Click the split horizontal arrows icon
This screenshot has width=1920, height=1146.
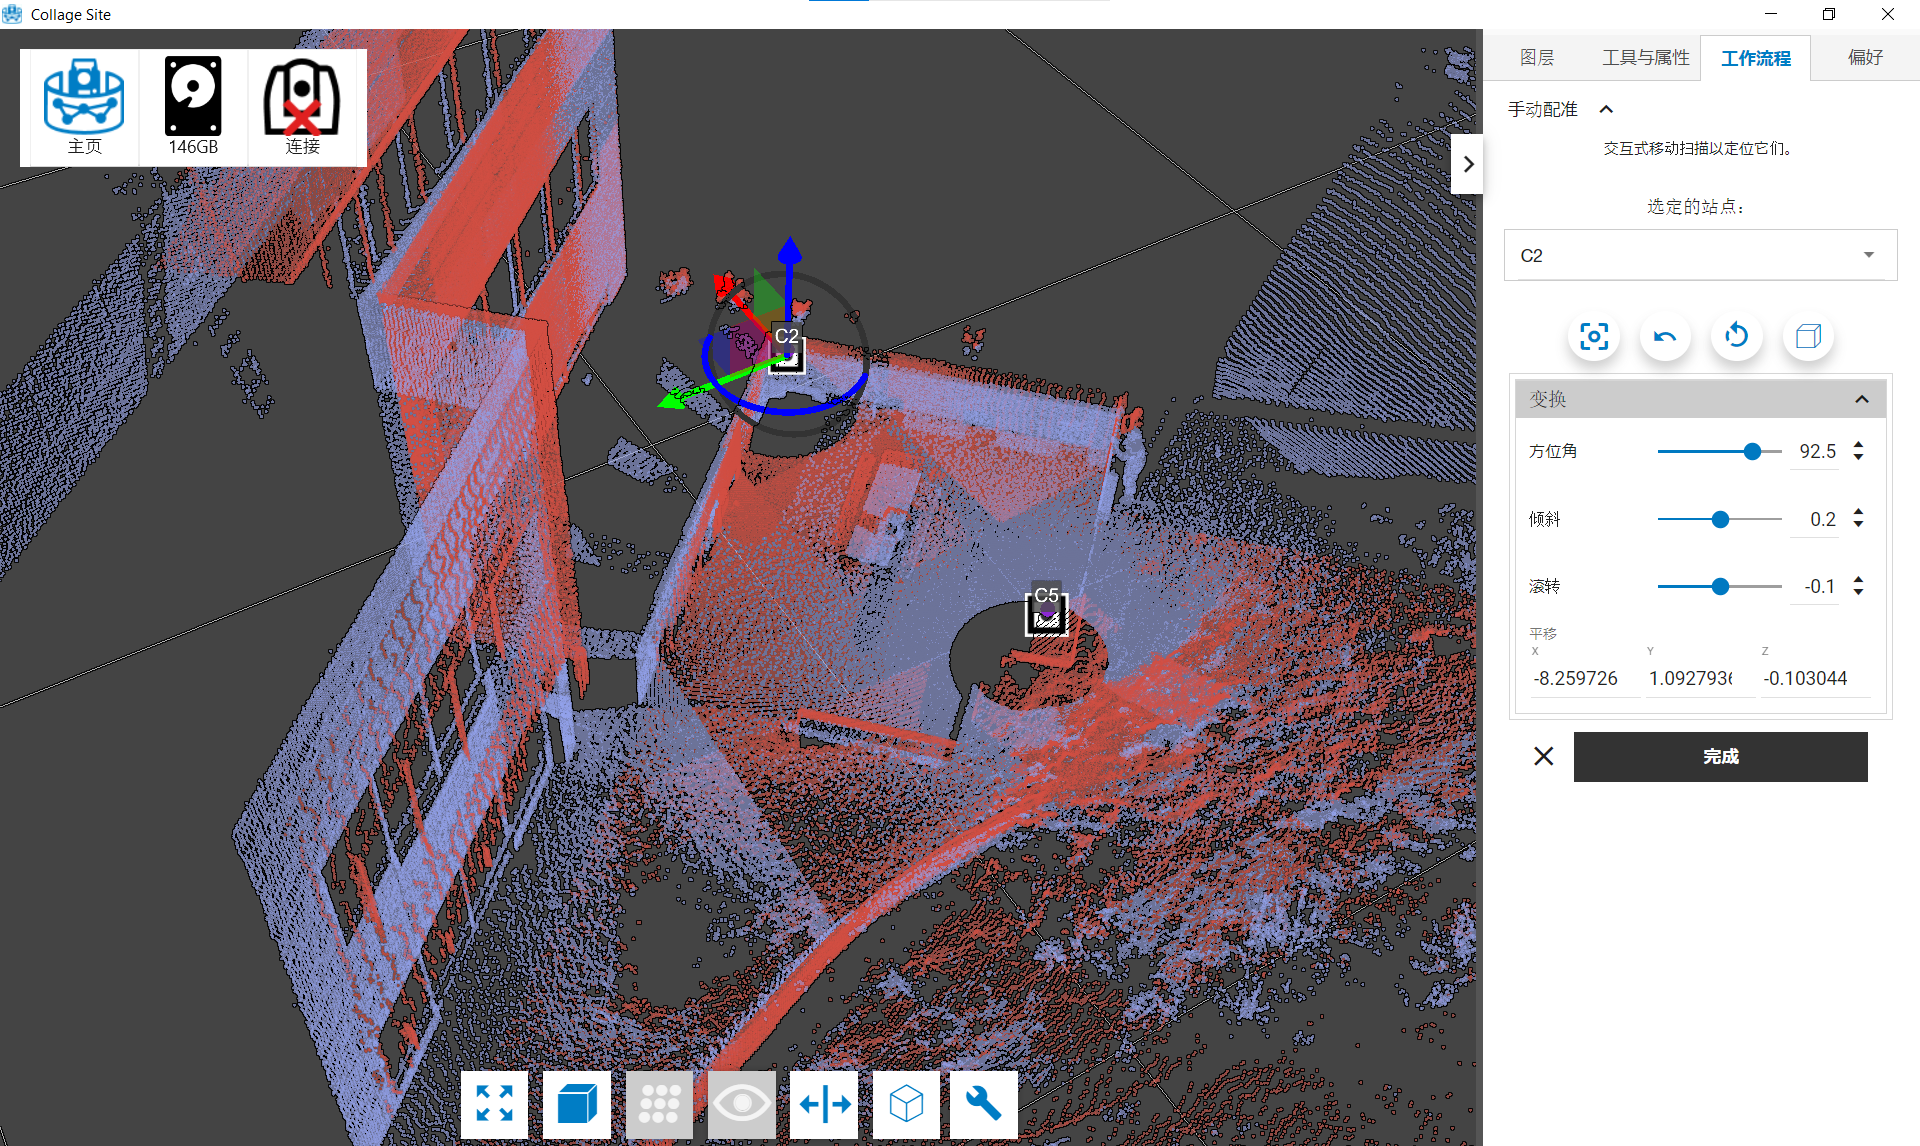(824, 1104)
